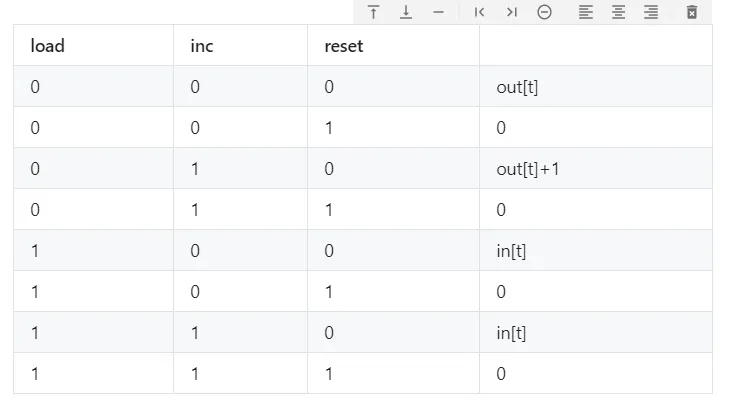Insert a column to the right

pyautogui.click(x=511, y=12)
